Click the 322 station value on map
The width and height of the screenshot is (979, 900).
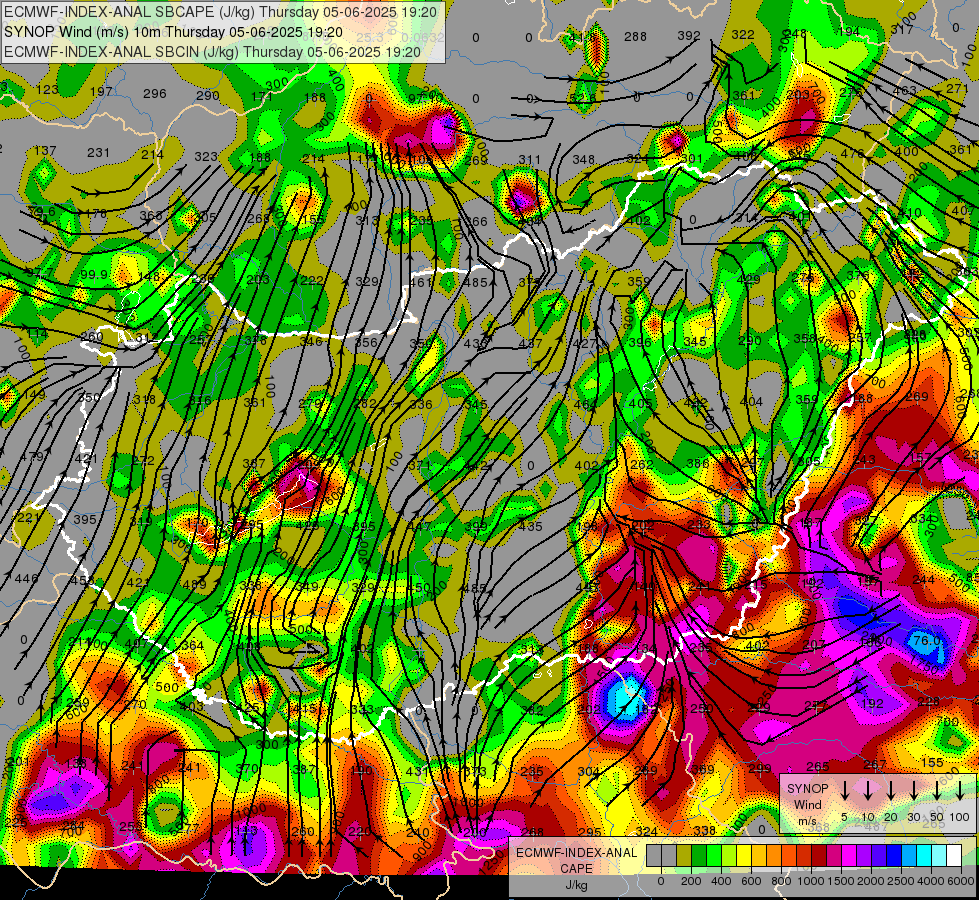[743, 34]
